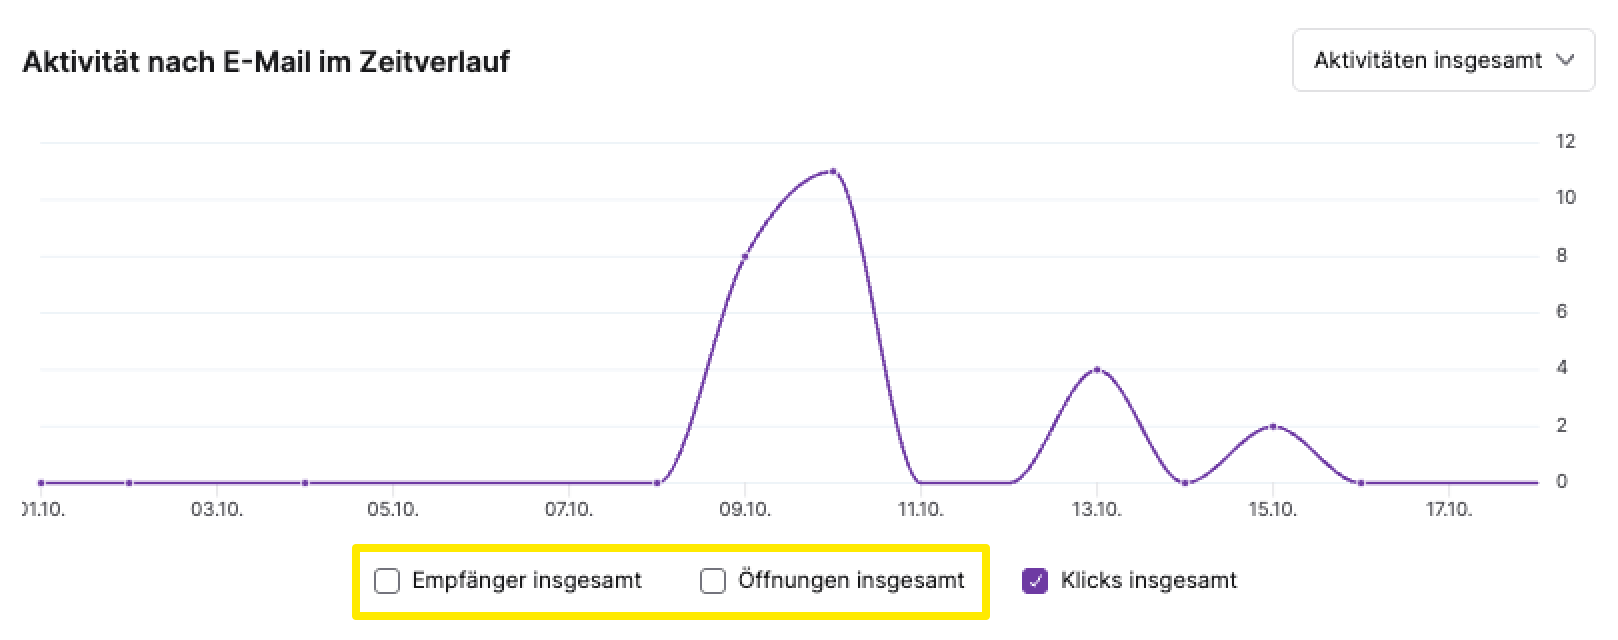Enable the Empfänger insgesamt checkbox

pos(387,581)
